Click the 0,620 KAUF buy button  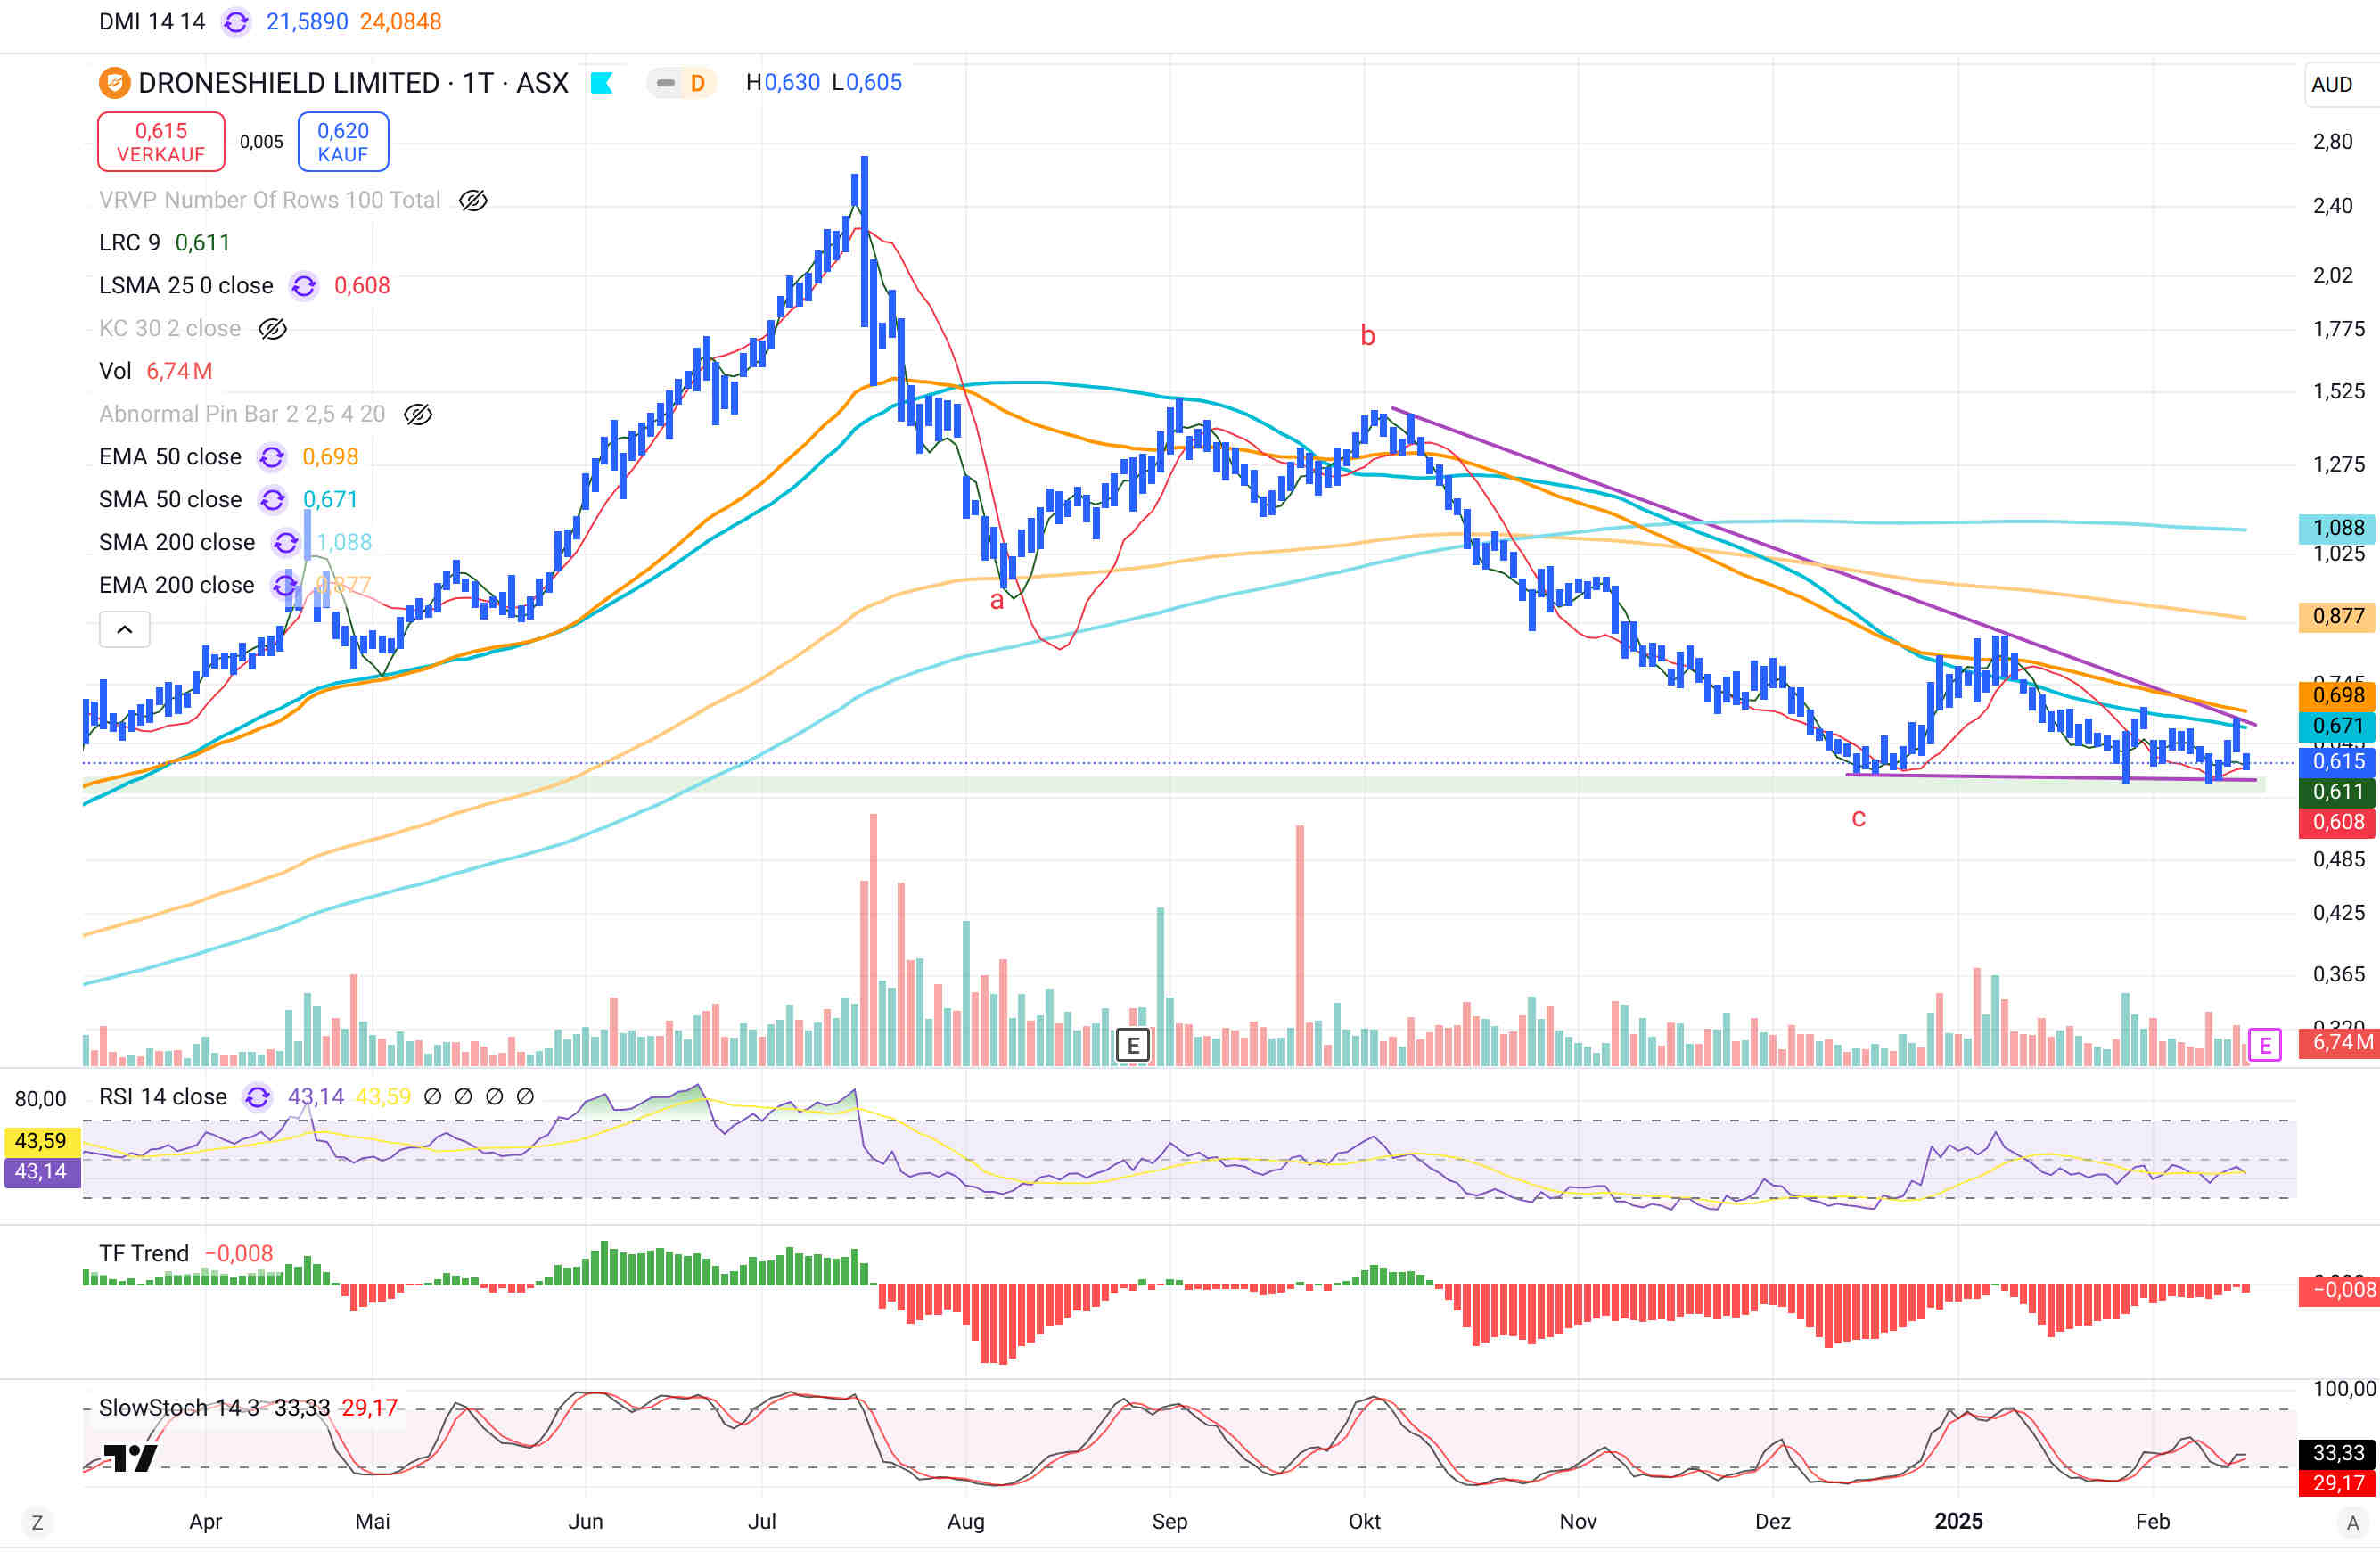343,142
